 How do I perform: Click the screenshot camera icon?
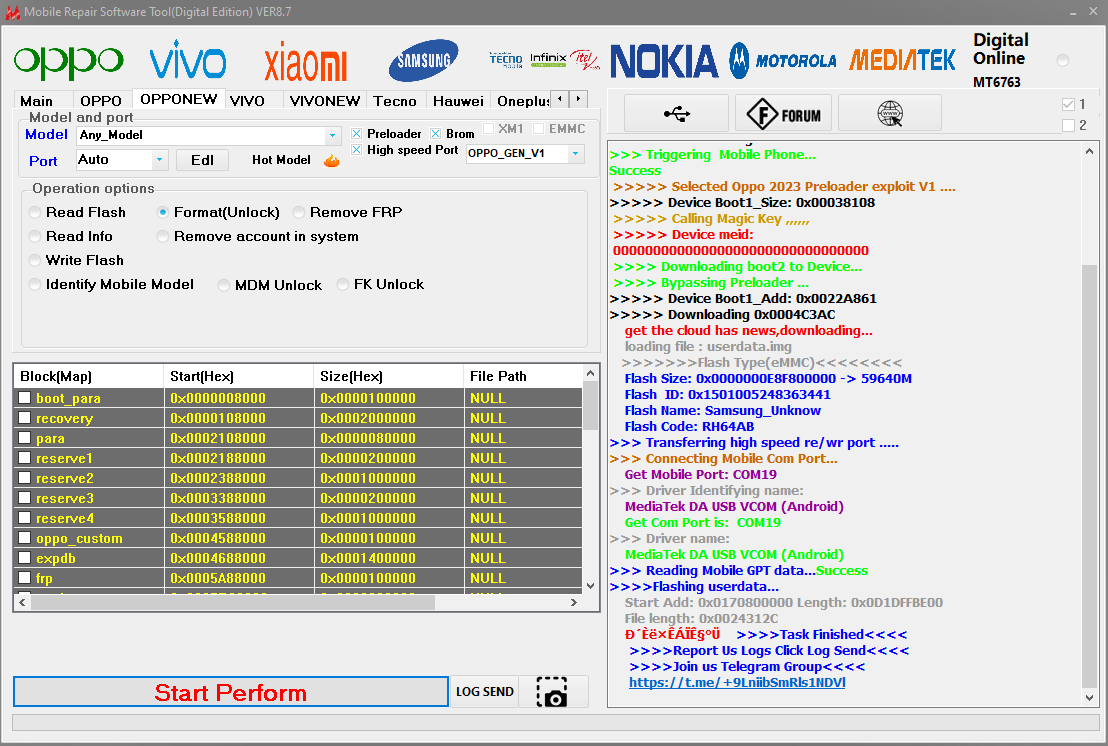point(552,692)
